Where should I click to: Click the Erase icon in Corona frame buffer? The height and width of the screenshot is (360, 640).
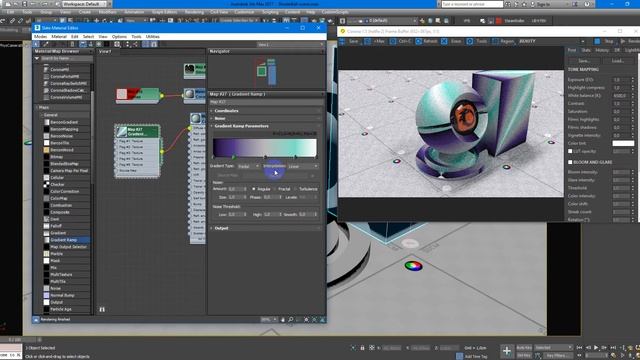coord(444,41)
